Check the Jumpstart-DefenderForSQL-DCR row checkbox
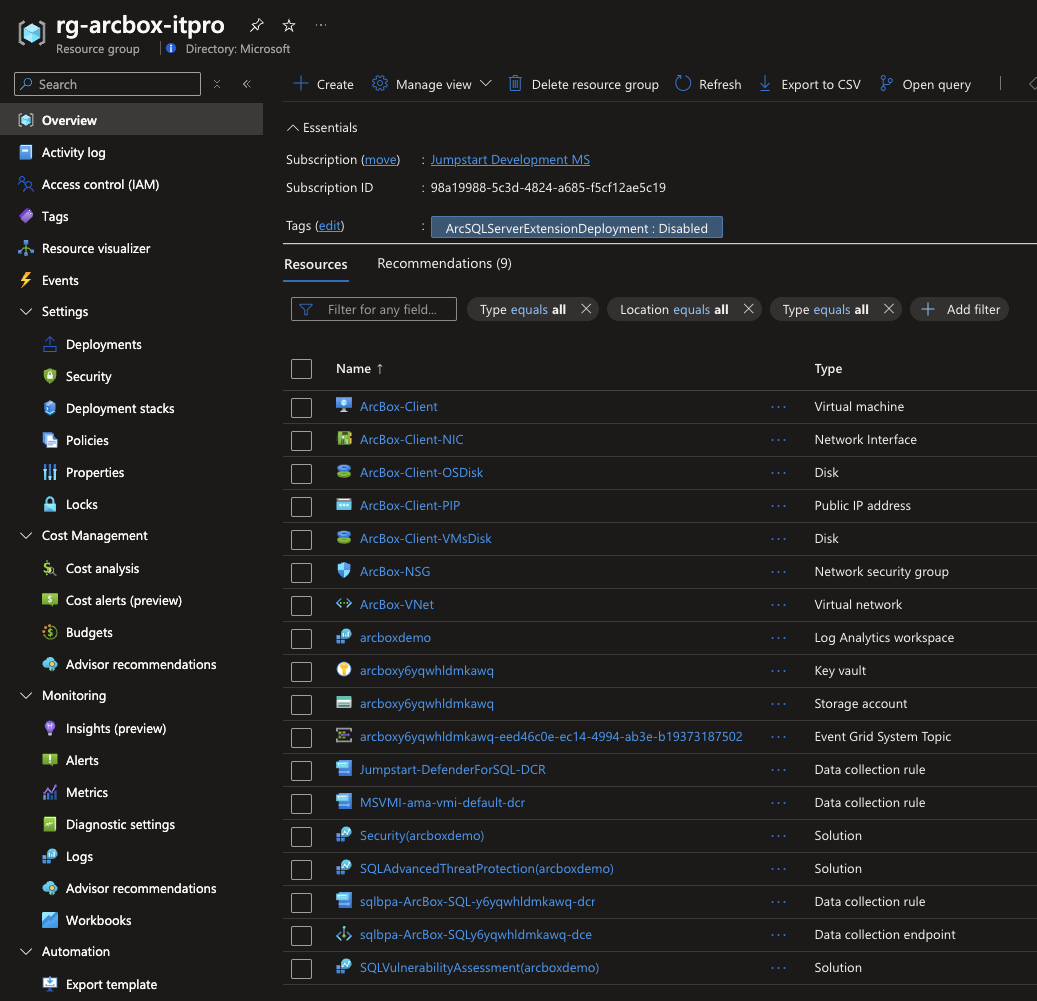The image size is (1037, 1001). click(302, 770)
